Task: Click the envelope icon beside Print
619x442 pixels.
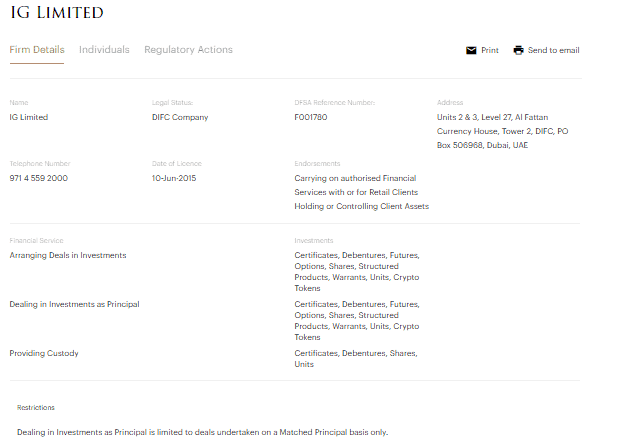Action: [x=471, y=50]
